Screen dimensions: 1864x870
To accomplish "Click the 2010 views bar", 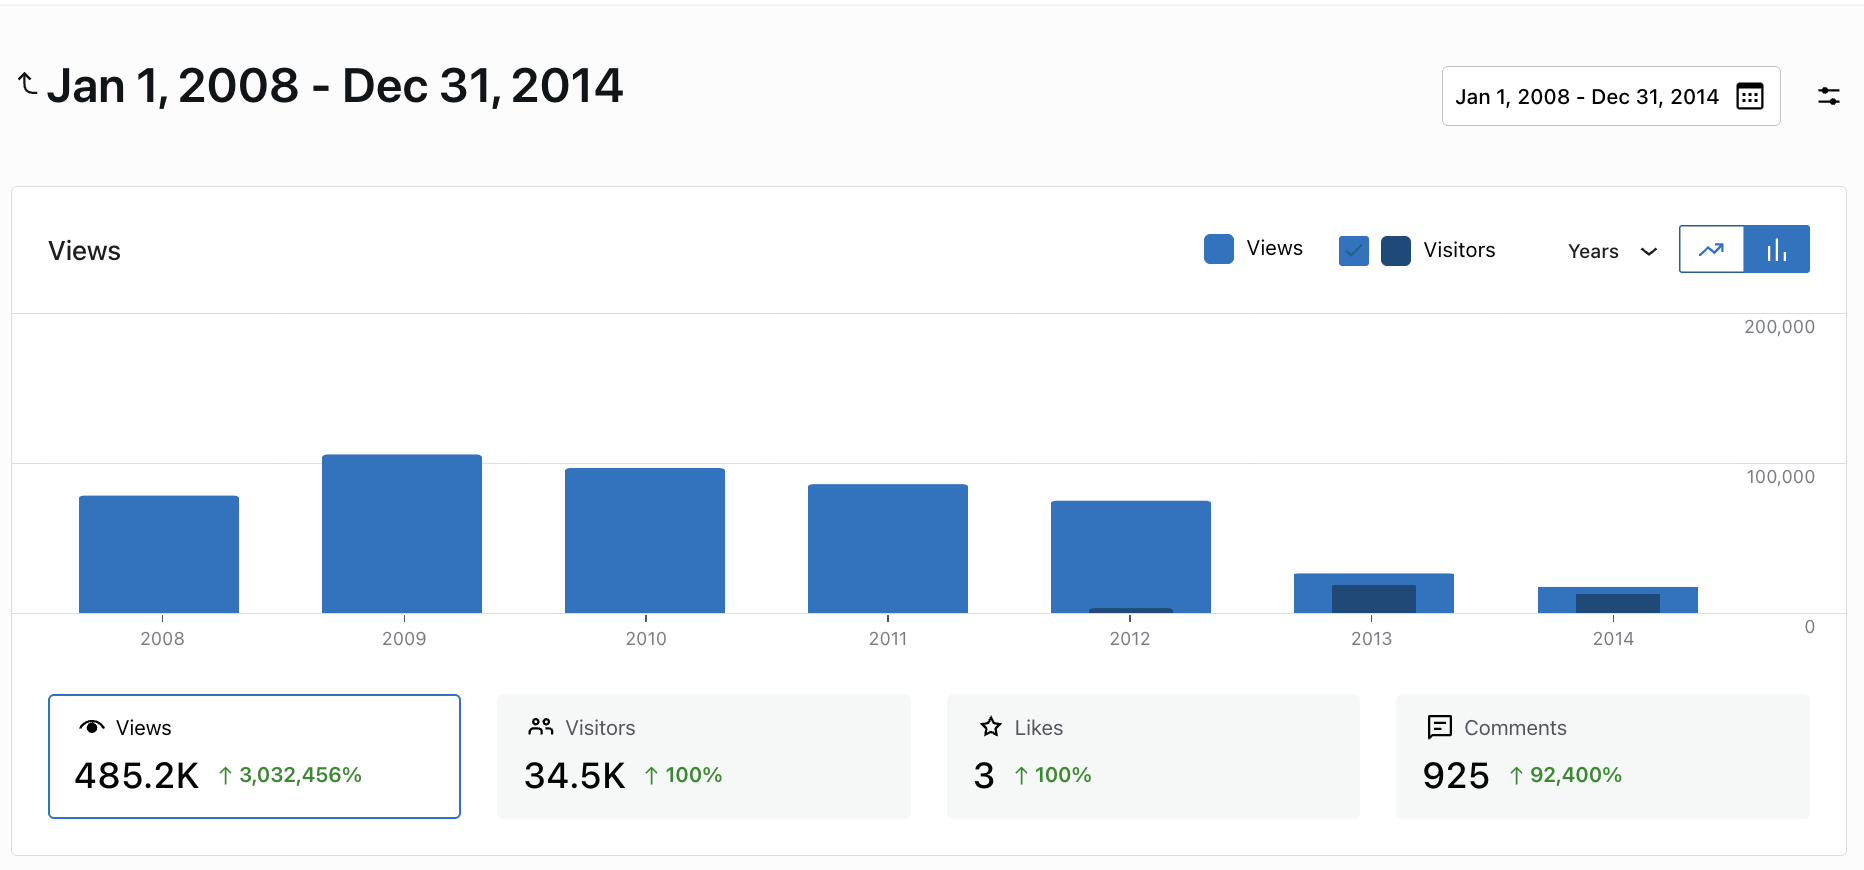I will click(645, 540).
